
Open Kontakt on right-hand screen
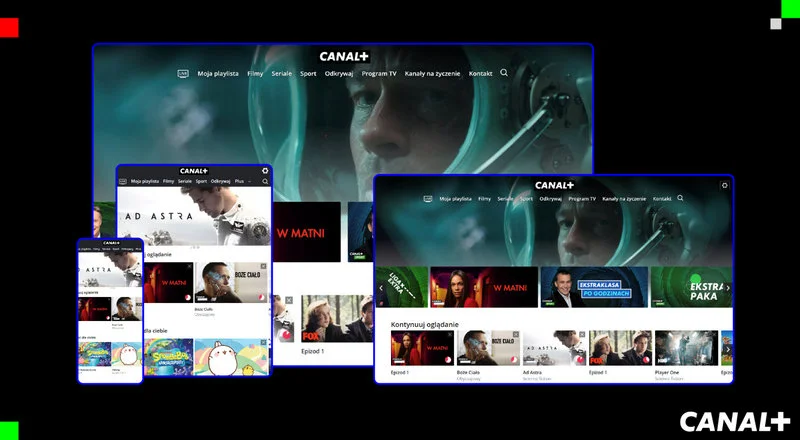(662, 199)
